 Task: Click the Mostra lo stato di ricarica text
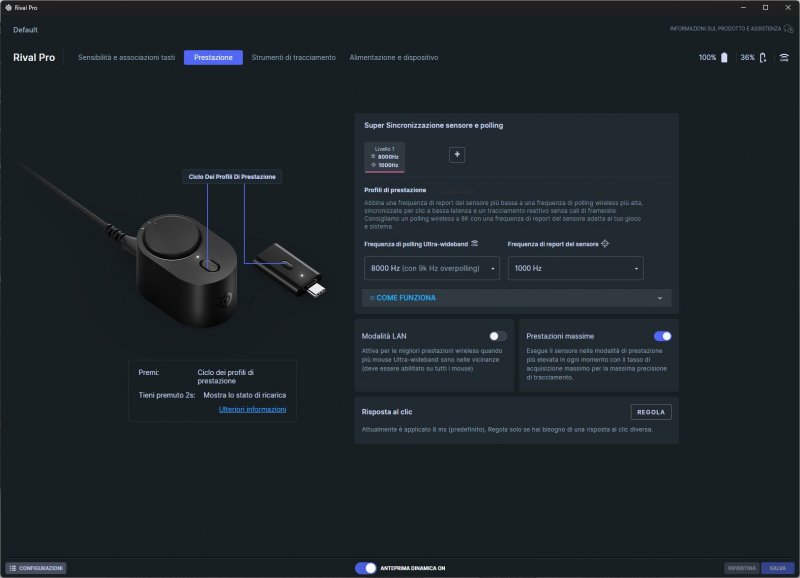[x=244, y=395]
